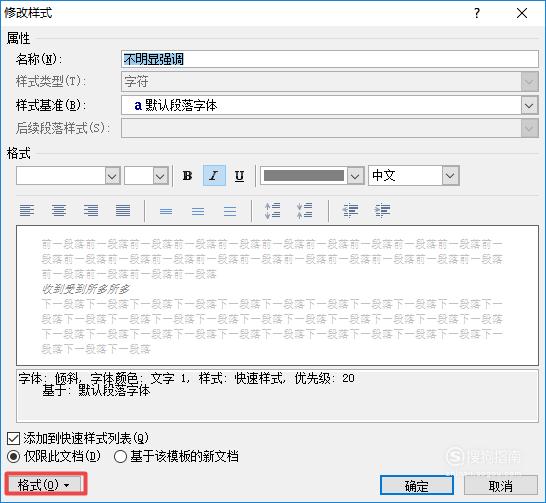
Task: Click the 基于: 默认段落字体 description line
Action: pos(96,391)
